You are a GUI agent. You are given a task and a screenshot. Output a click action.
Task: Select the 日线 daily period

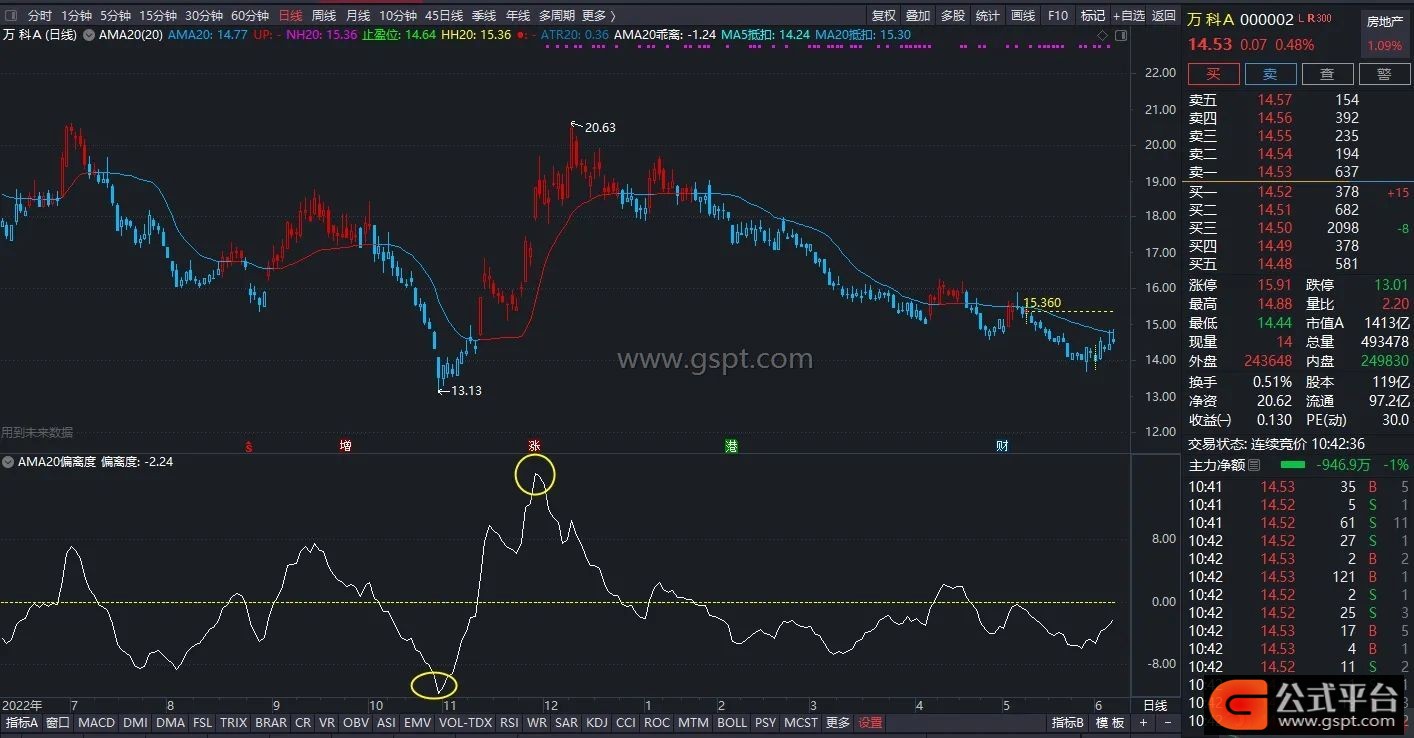[x=290, y=15]
